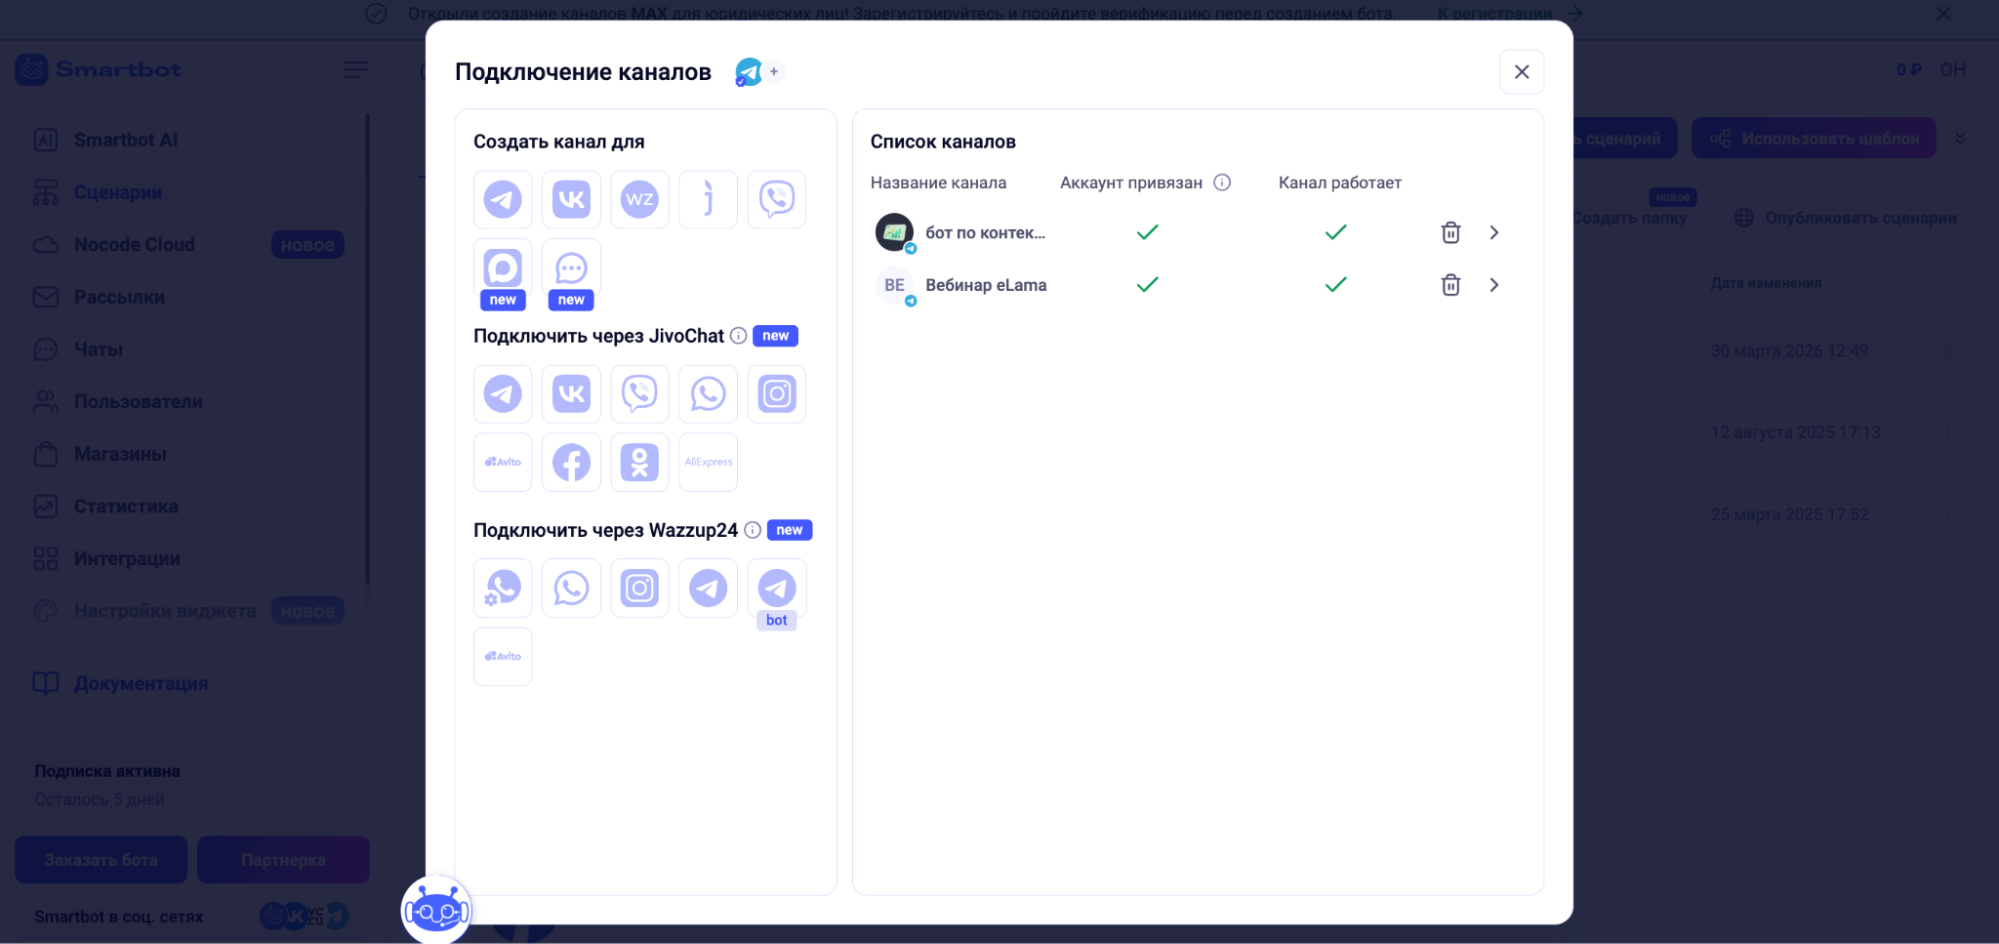The height and width of the screenshot is (944, 1999).
Task: Select the Viber channel icon
Action: [x=776, y=199]
